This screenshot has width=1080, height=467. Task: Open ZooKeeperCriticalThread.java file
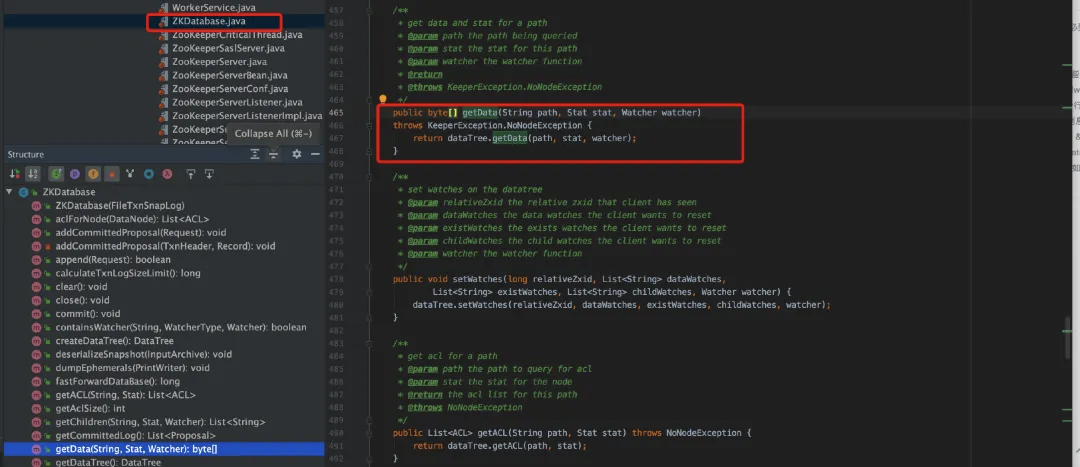tap(237, 34)
